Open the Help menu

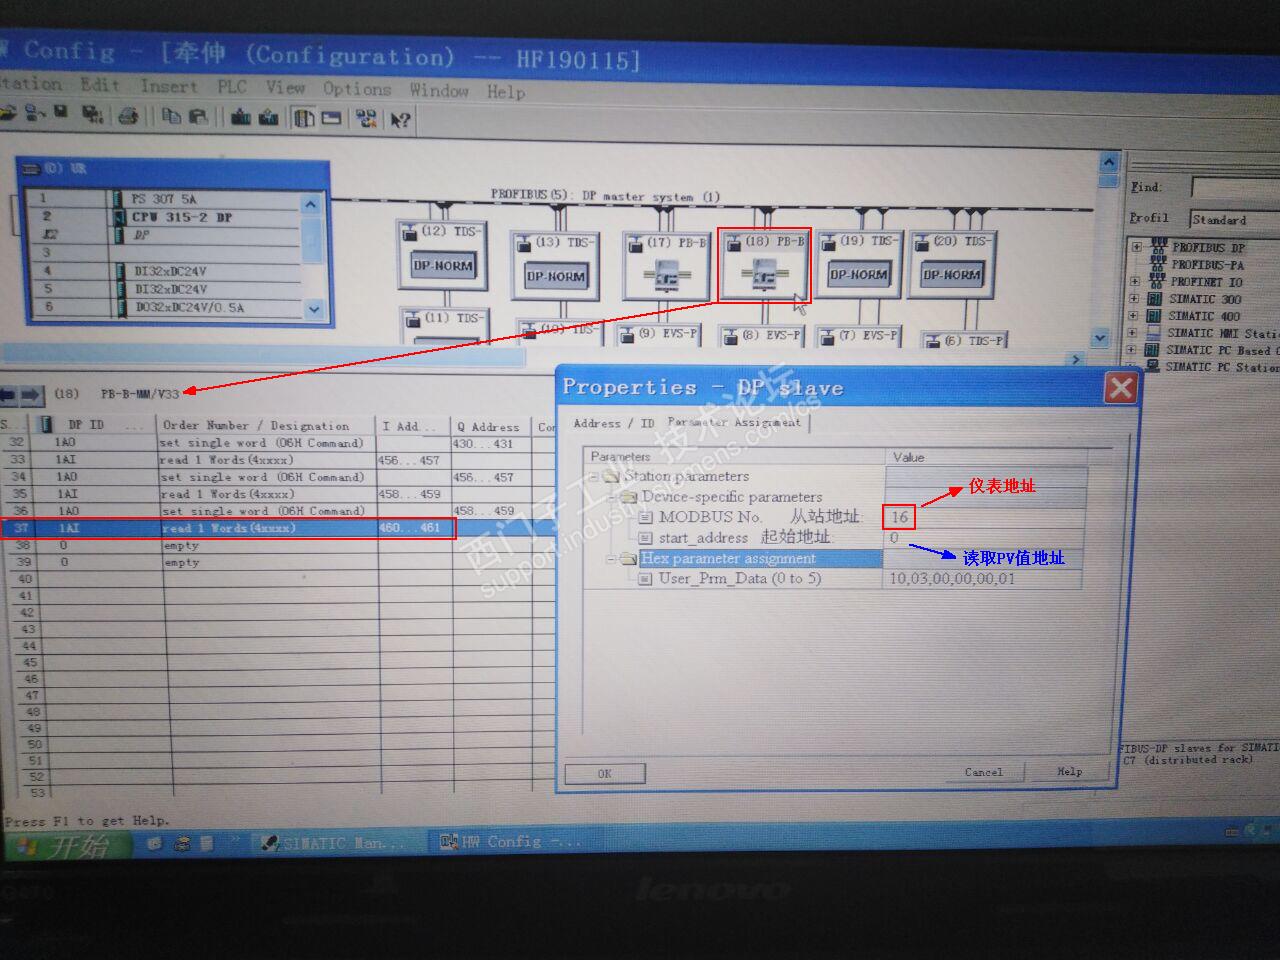click(x=506, y=91)
